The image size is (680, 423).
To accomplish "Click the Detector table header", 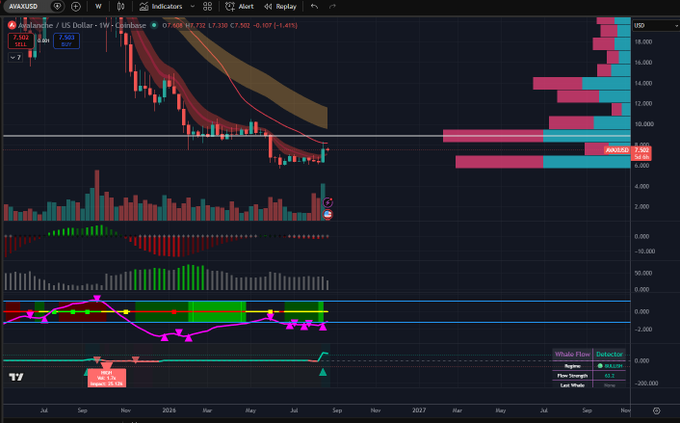I will (x=609, y=354).
